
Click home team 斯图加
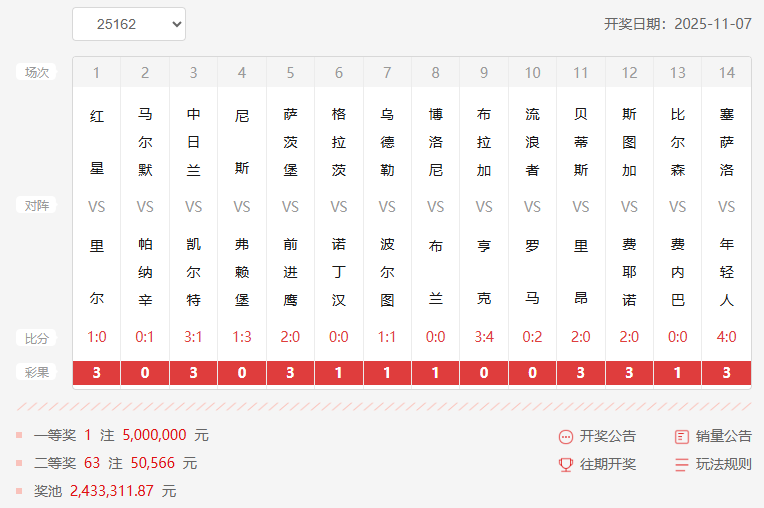pos(629,142)
